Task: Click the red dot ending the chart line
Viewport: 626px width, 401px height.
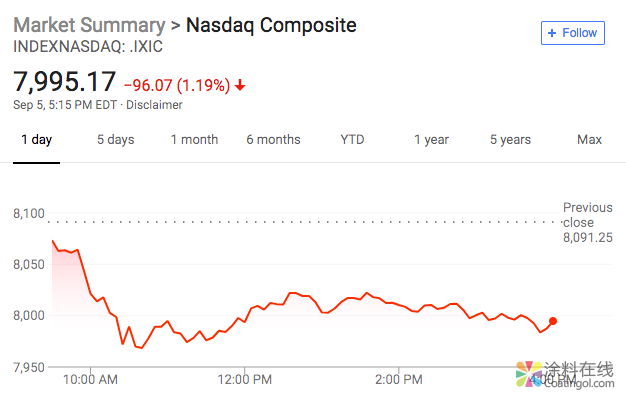Action: click(553, 321)
